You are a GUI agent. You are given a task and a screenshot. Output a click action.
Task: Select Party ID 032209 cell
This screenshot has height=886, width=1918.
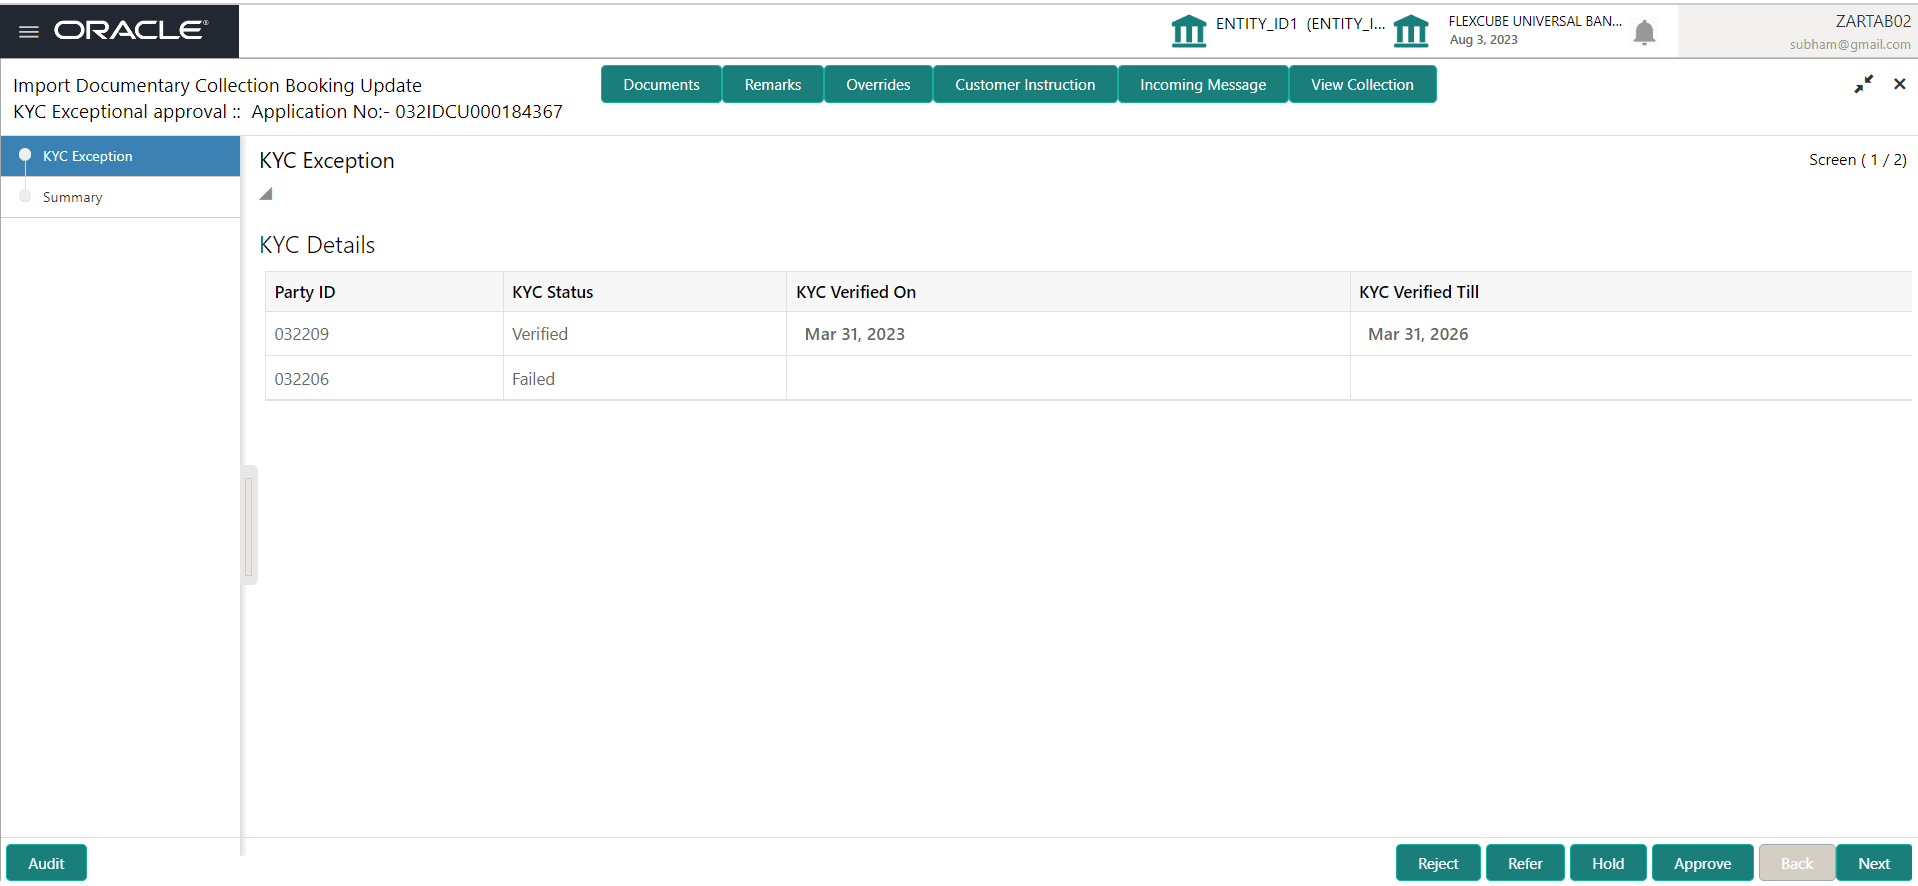[384, 334]
